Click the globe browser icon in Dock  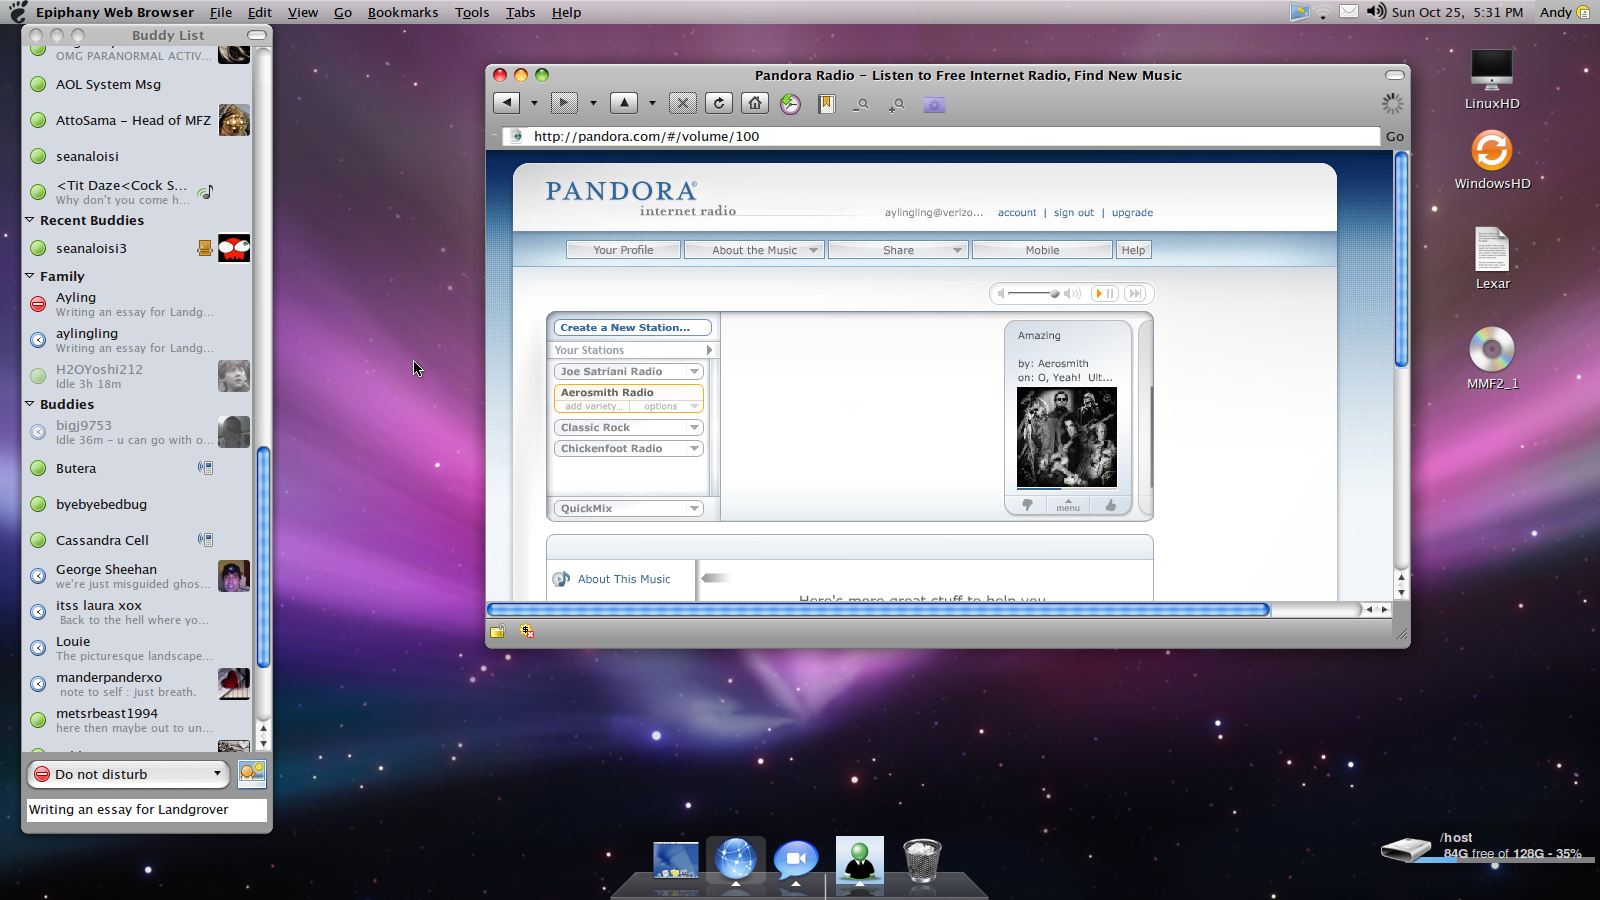(736, 860)
